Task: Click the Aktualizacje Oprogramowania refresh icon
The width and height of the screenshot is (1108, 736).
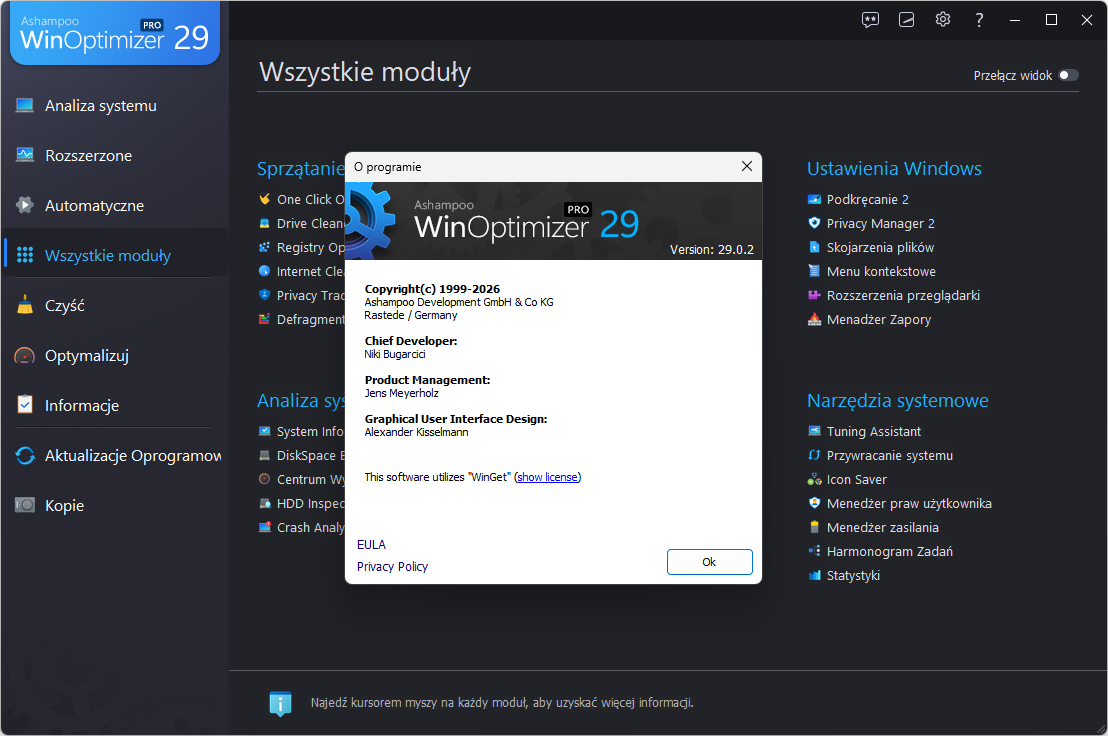Action: tap(25, 456)
